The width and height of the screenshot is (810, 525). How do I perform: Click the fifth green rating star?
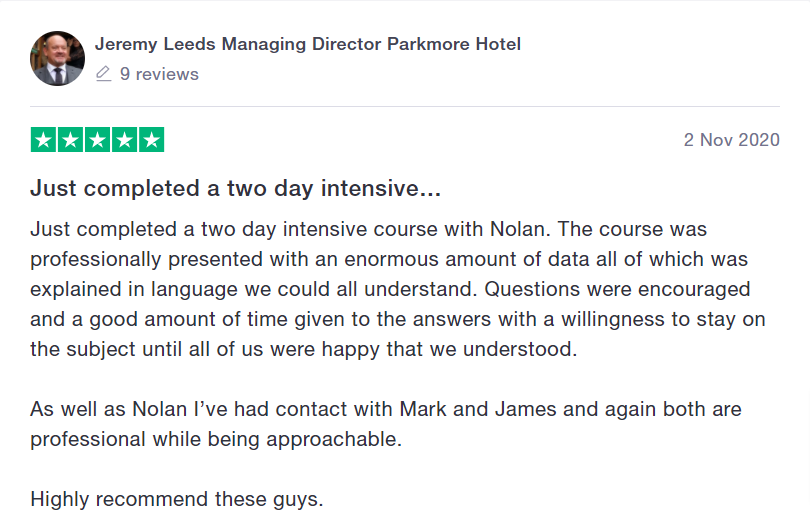click(151, 140)
